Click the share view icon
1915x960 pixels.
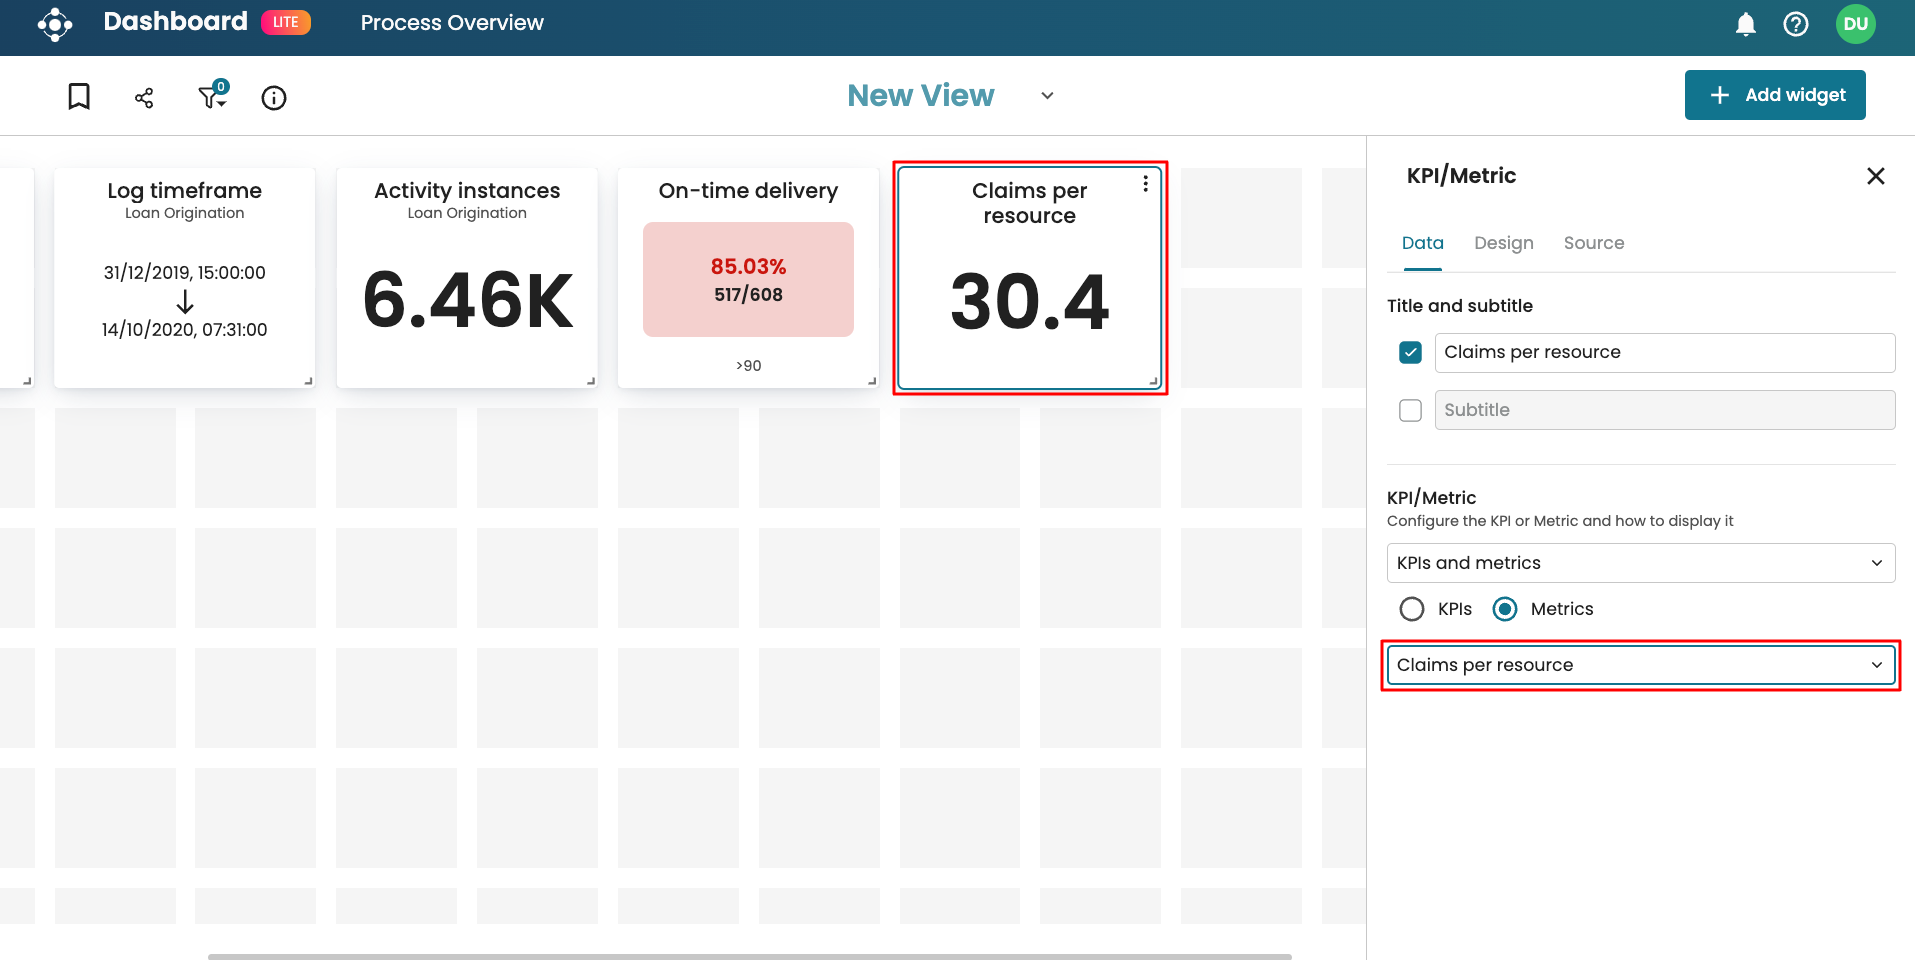(144, 97)
